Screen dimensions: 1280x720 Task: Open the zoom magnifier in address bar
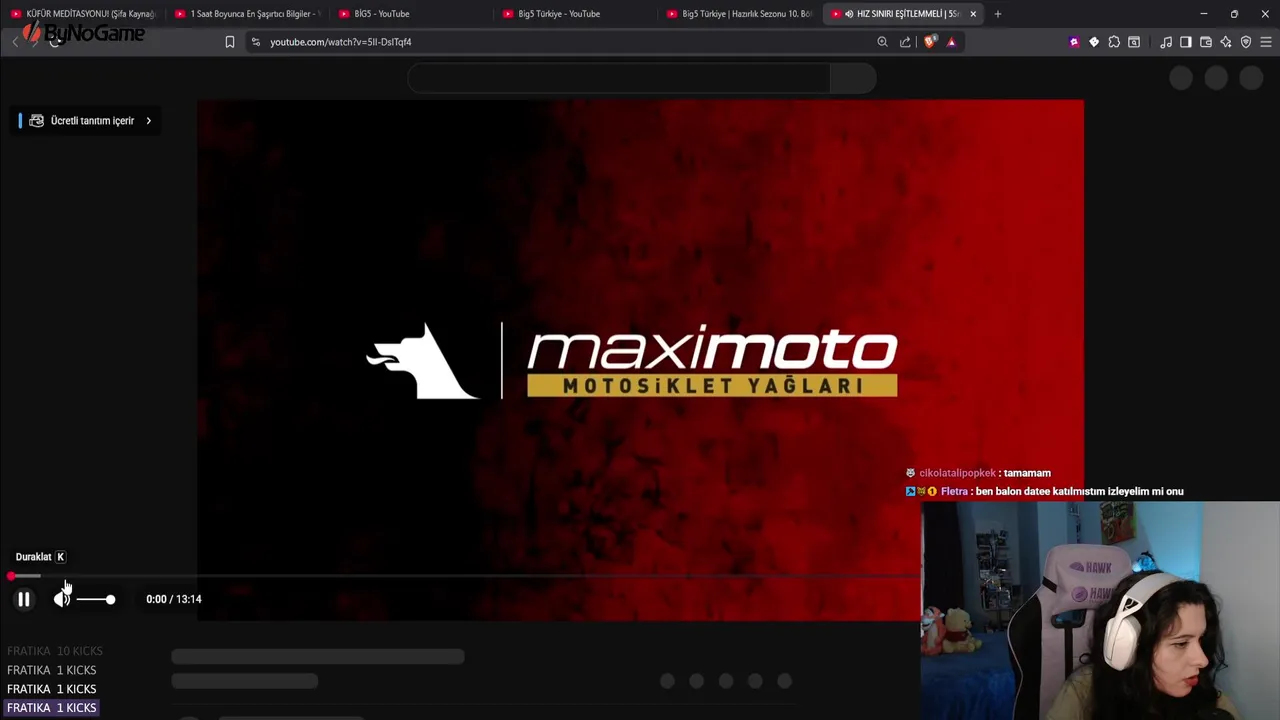pyautogui.click(x=882, y=42)
